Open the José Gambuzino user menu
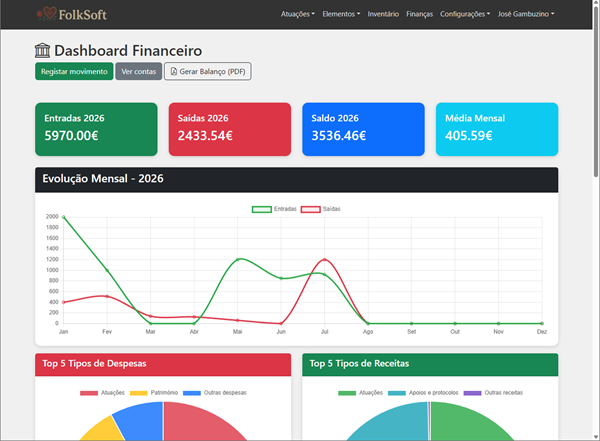 click(526, 14)
